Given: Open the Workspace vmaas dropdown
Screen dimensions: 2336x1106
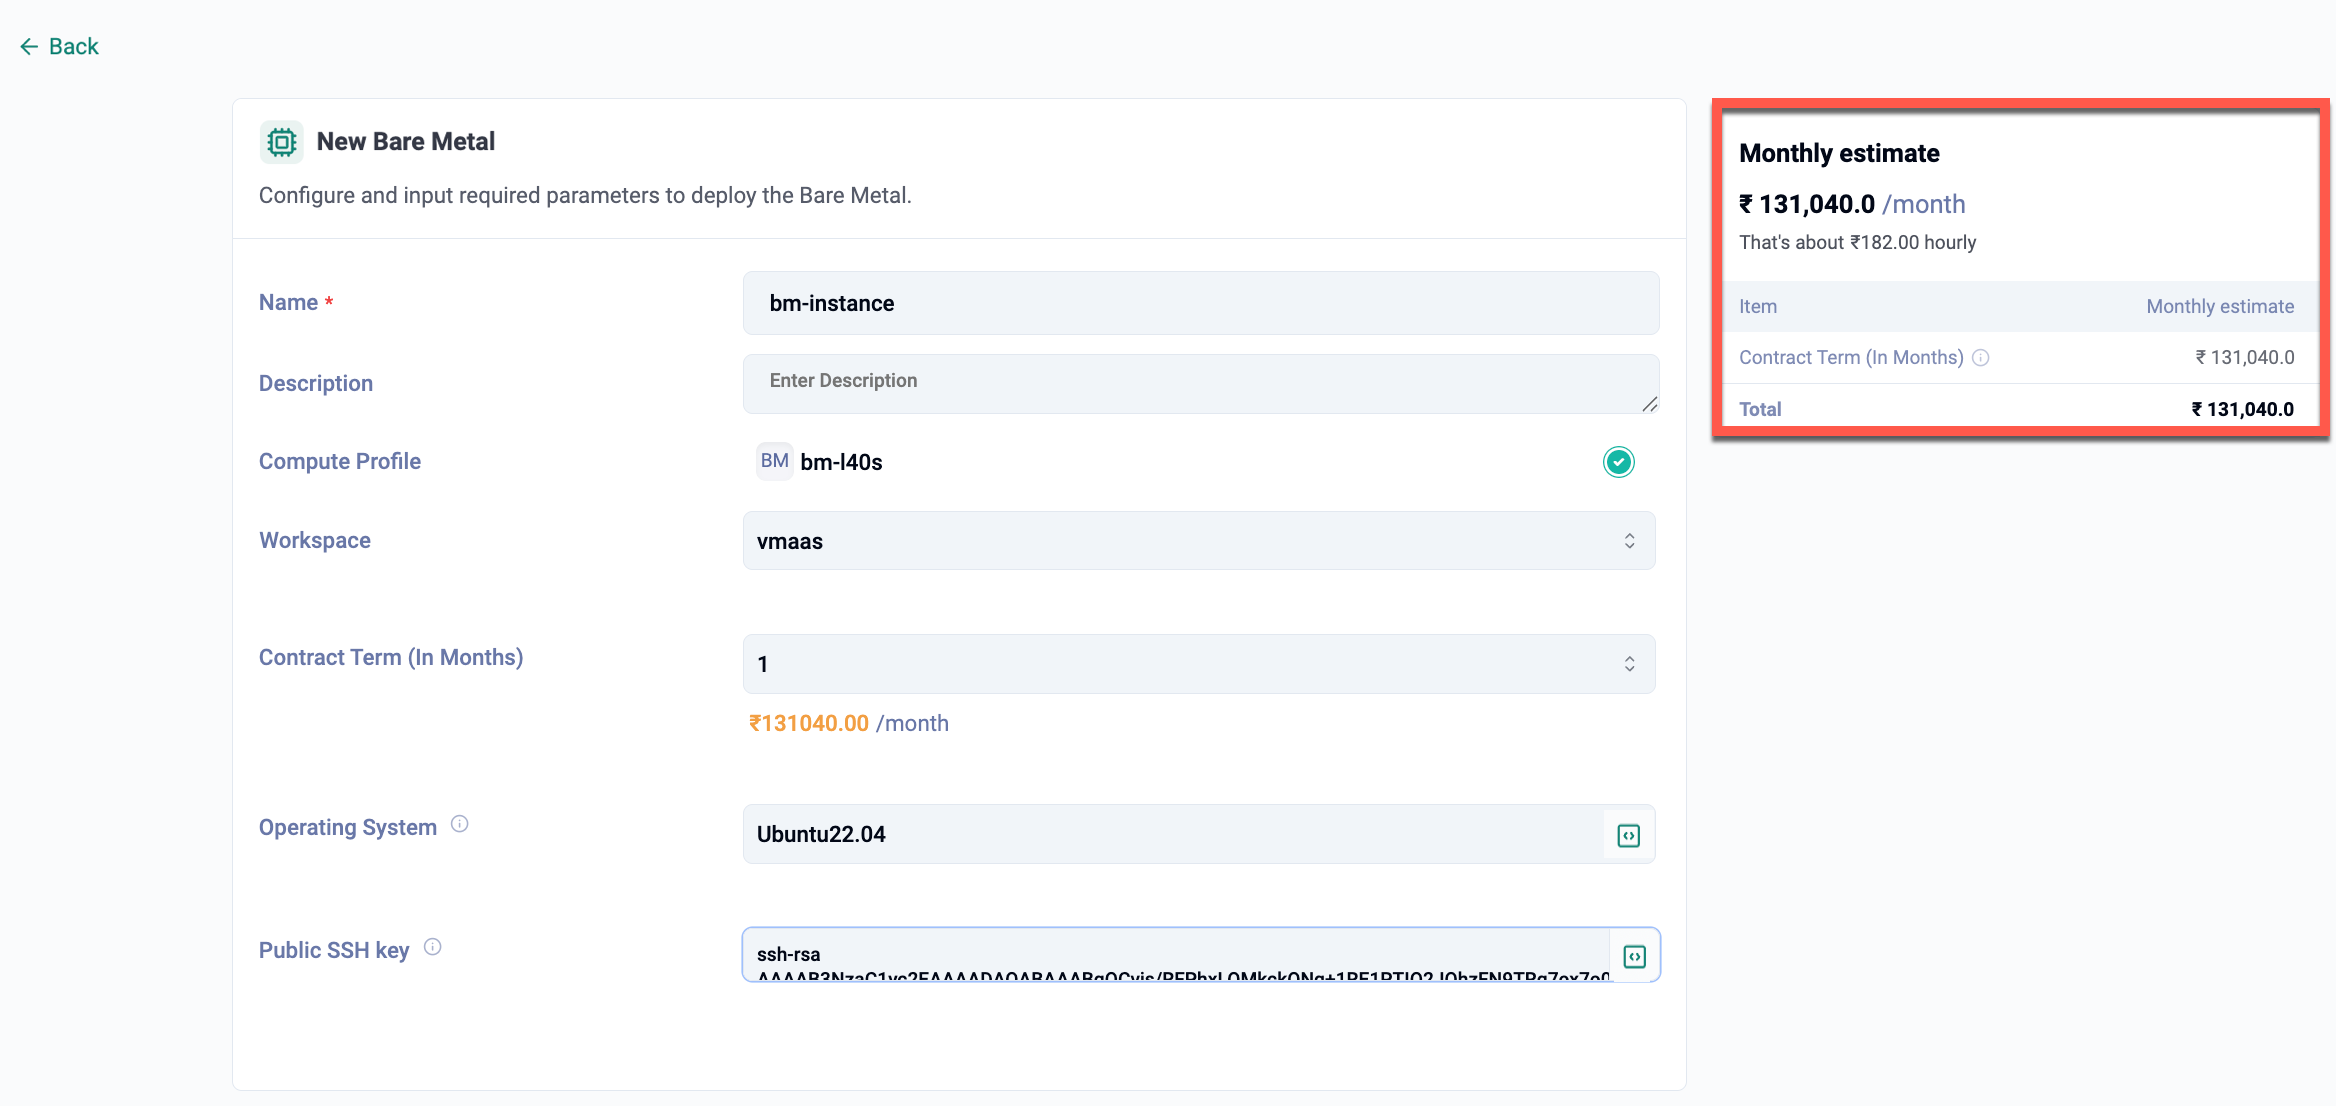Looking at the screenshot, I should [1180, 541].
